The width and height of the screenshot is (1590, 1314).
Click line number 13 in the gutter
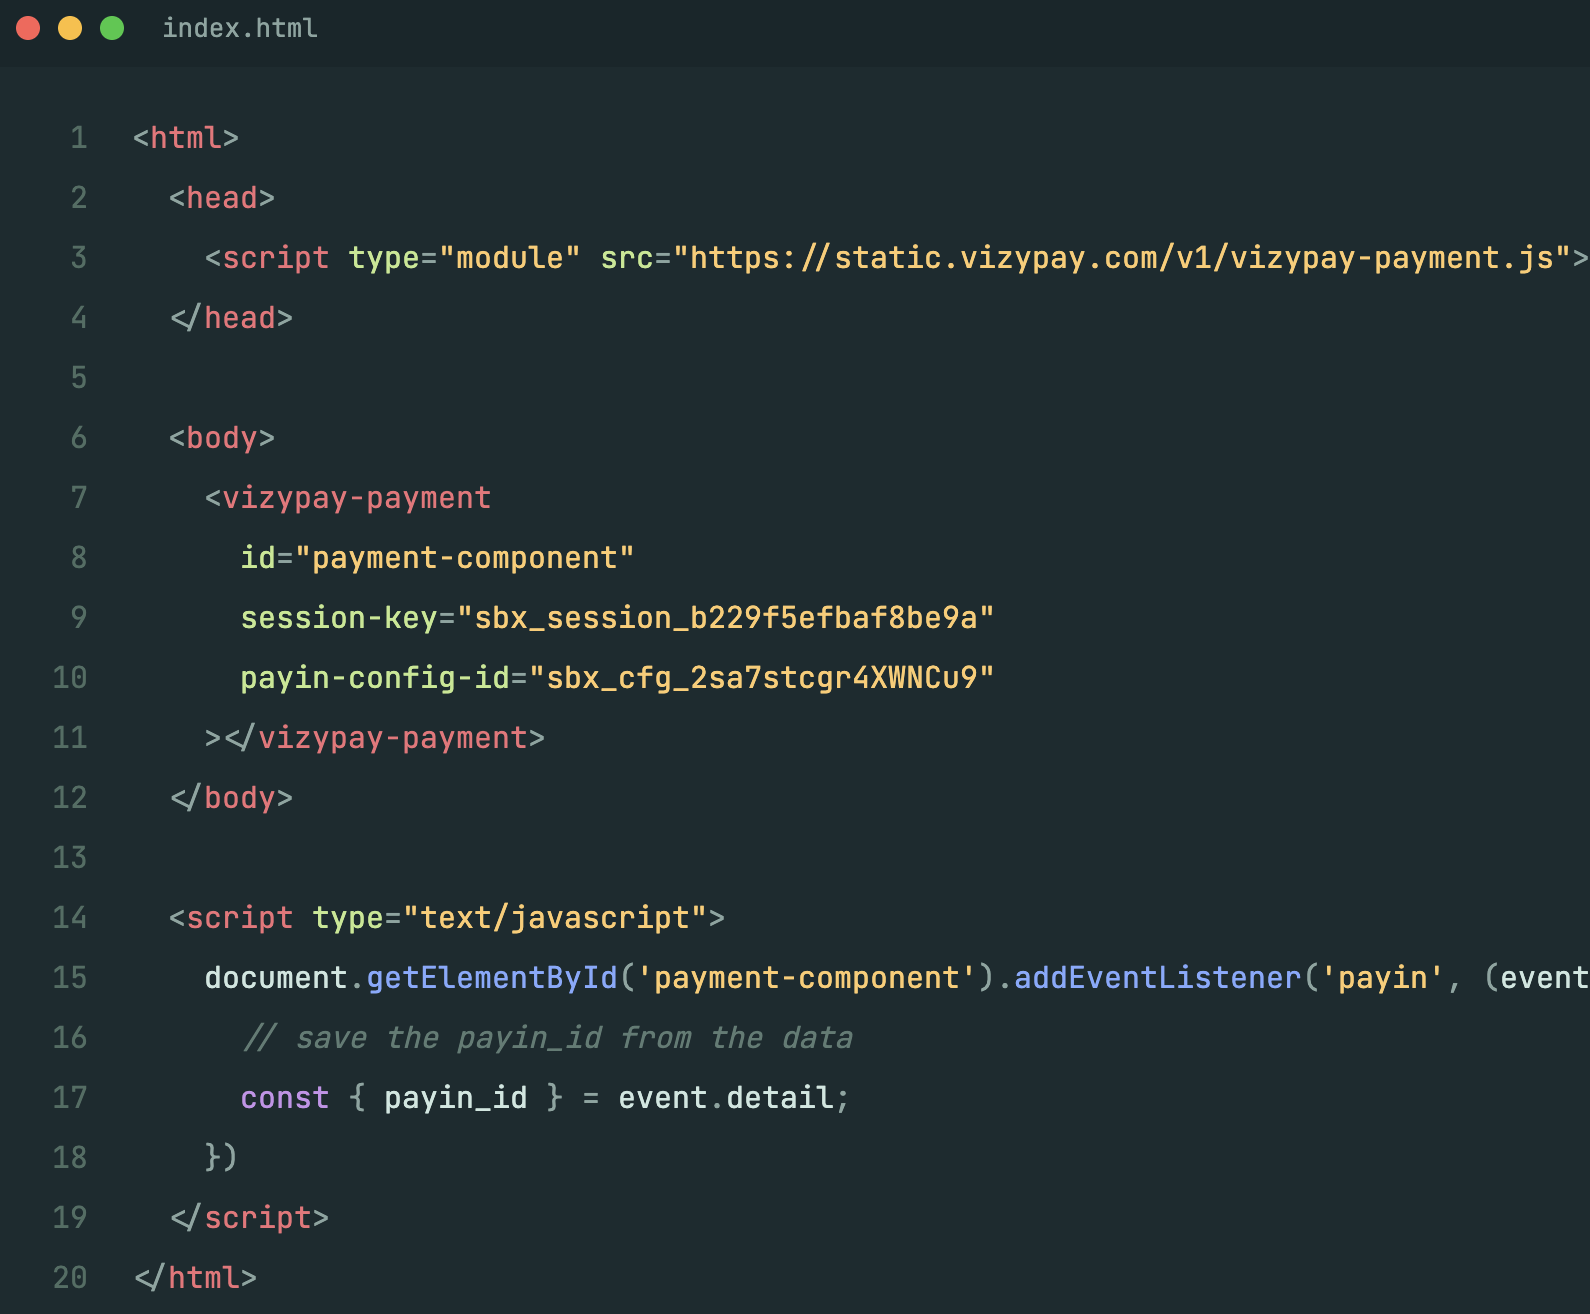[70, 858]
